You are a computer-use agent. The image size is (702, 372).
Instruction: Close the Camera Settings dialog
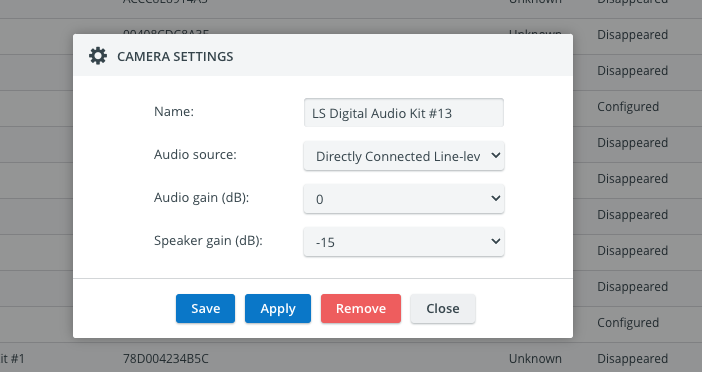pos(443,308)
